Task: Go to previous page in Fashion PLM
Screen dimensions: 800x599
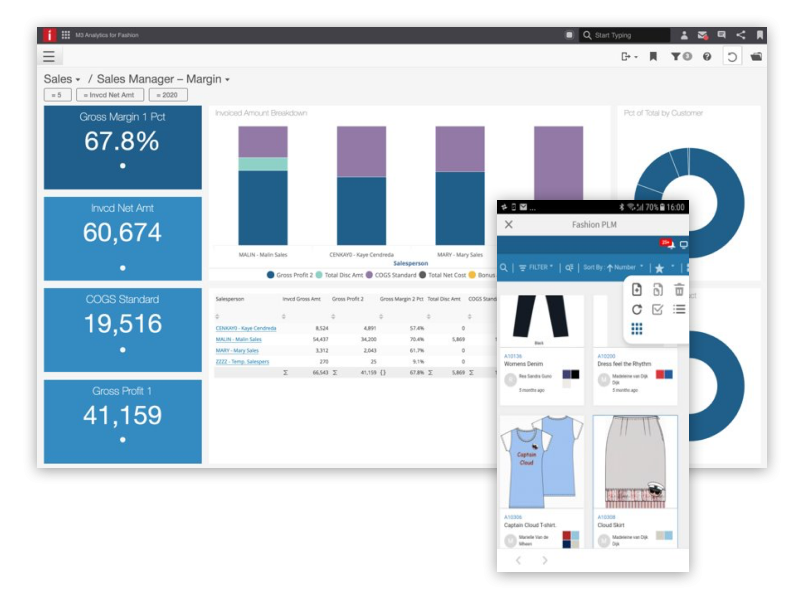Action: click(x=518, y=560)
